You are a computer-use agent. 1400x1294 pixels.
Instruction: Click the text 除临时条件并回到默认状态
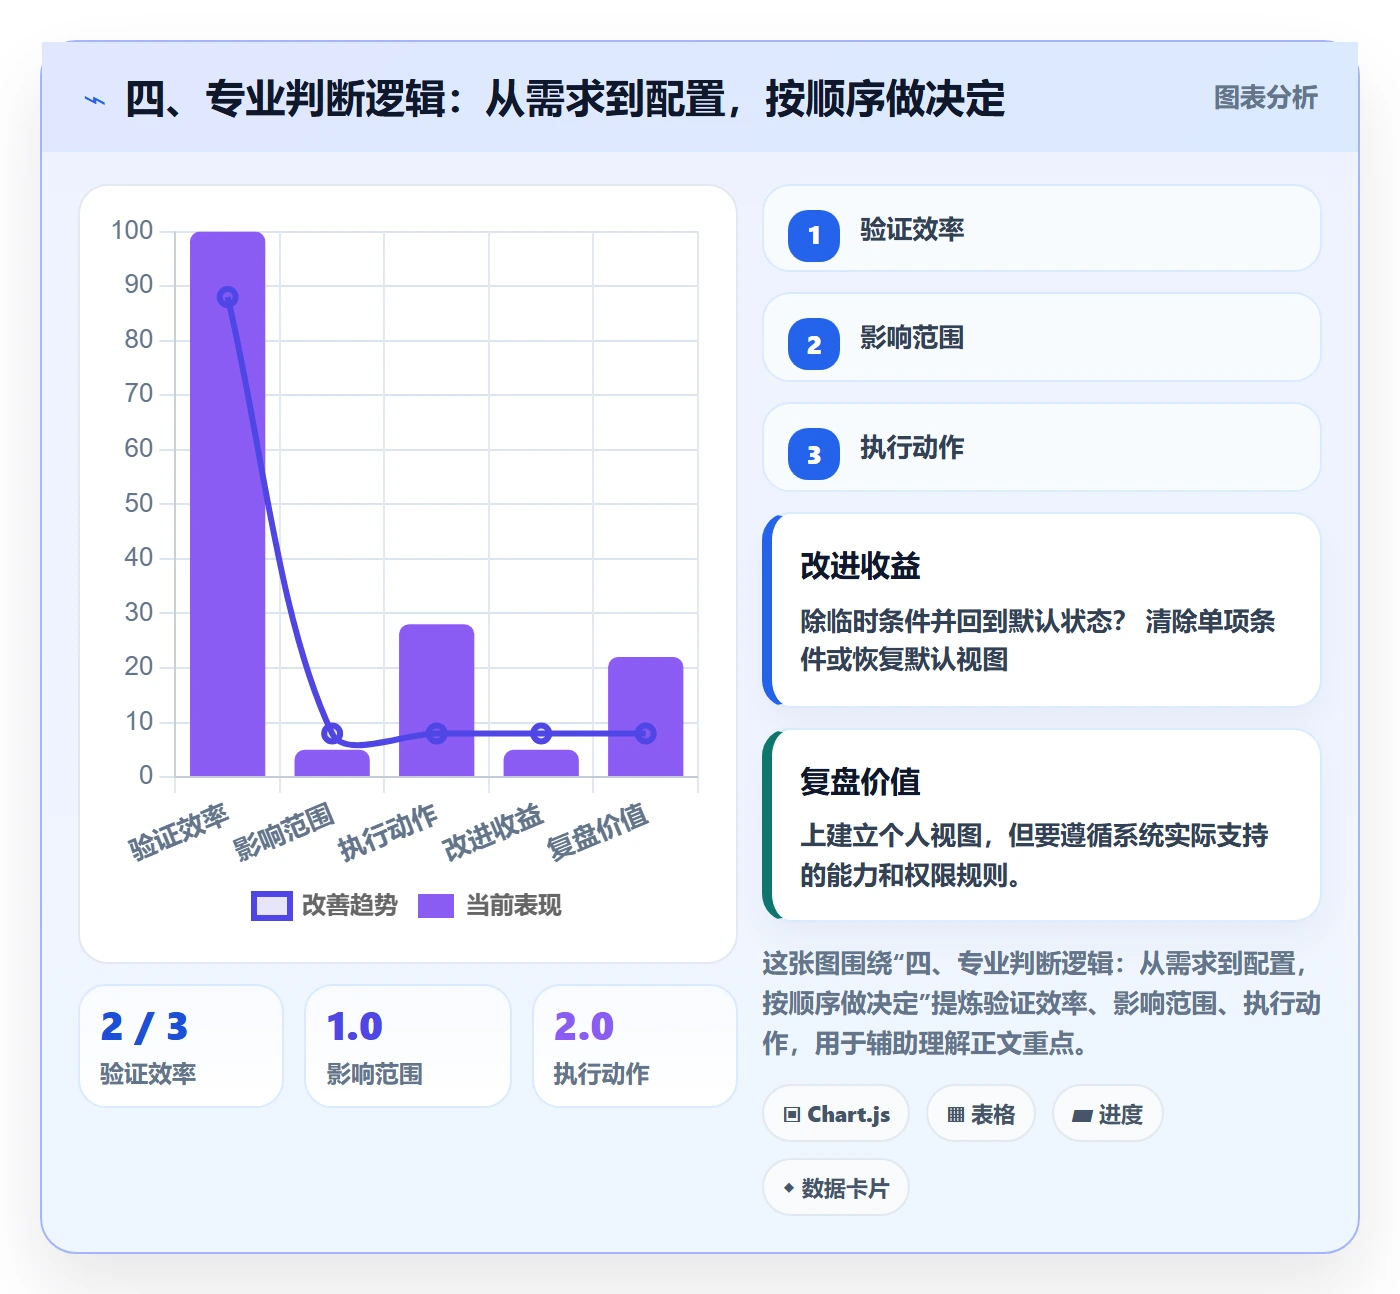click(963, 621)
